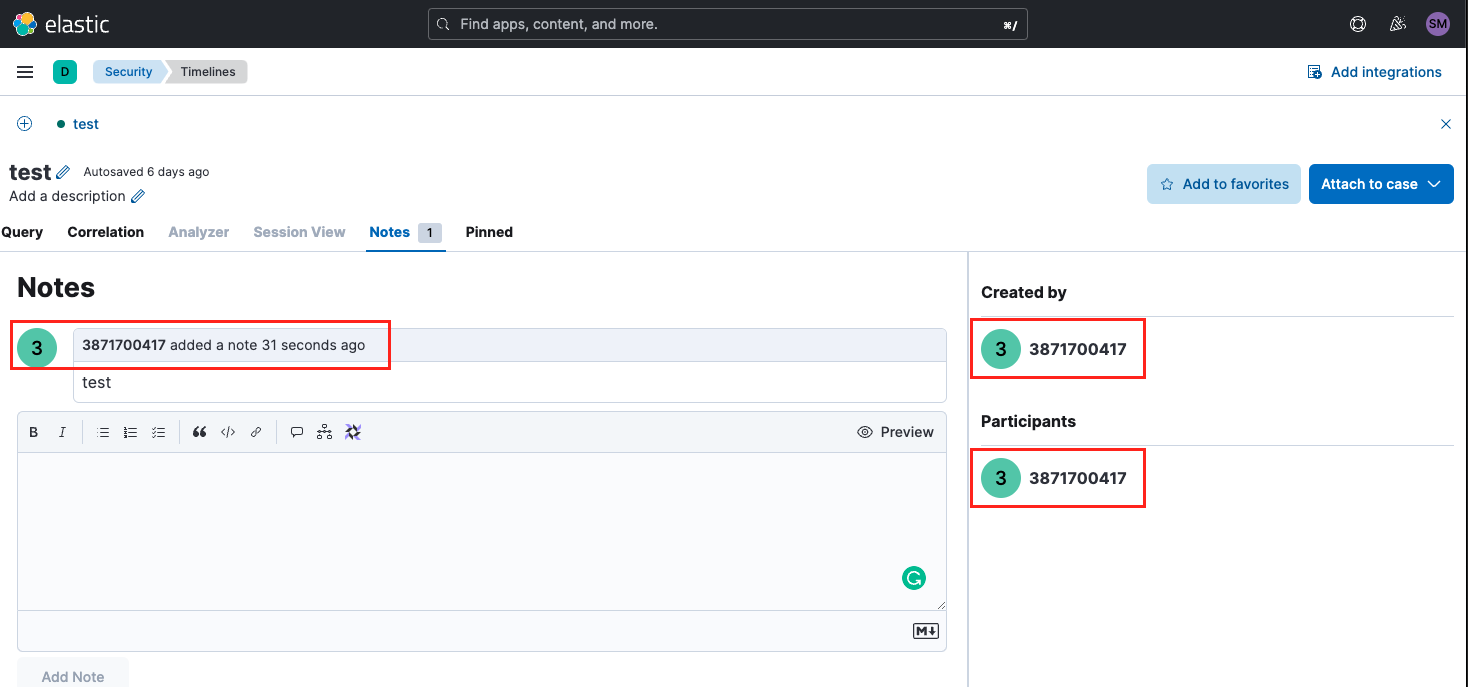This screenshot has width=1468, height=687.
Task: Apply bold formatting in note editor
Action: 34,432
